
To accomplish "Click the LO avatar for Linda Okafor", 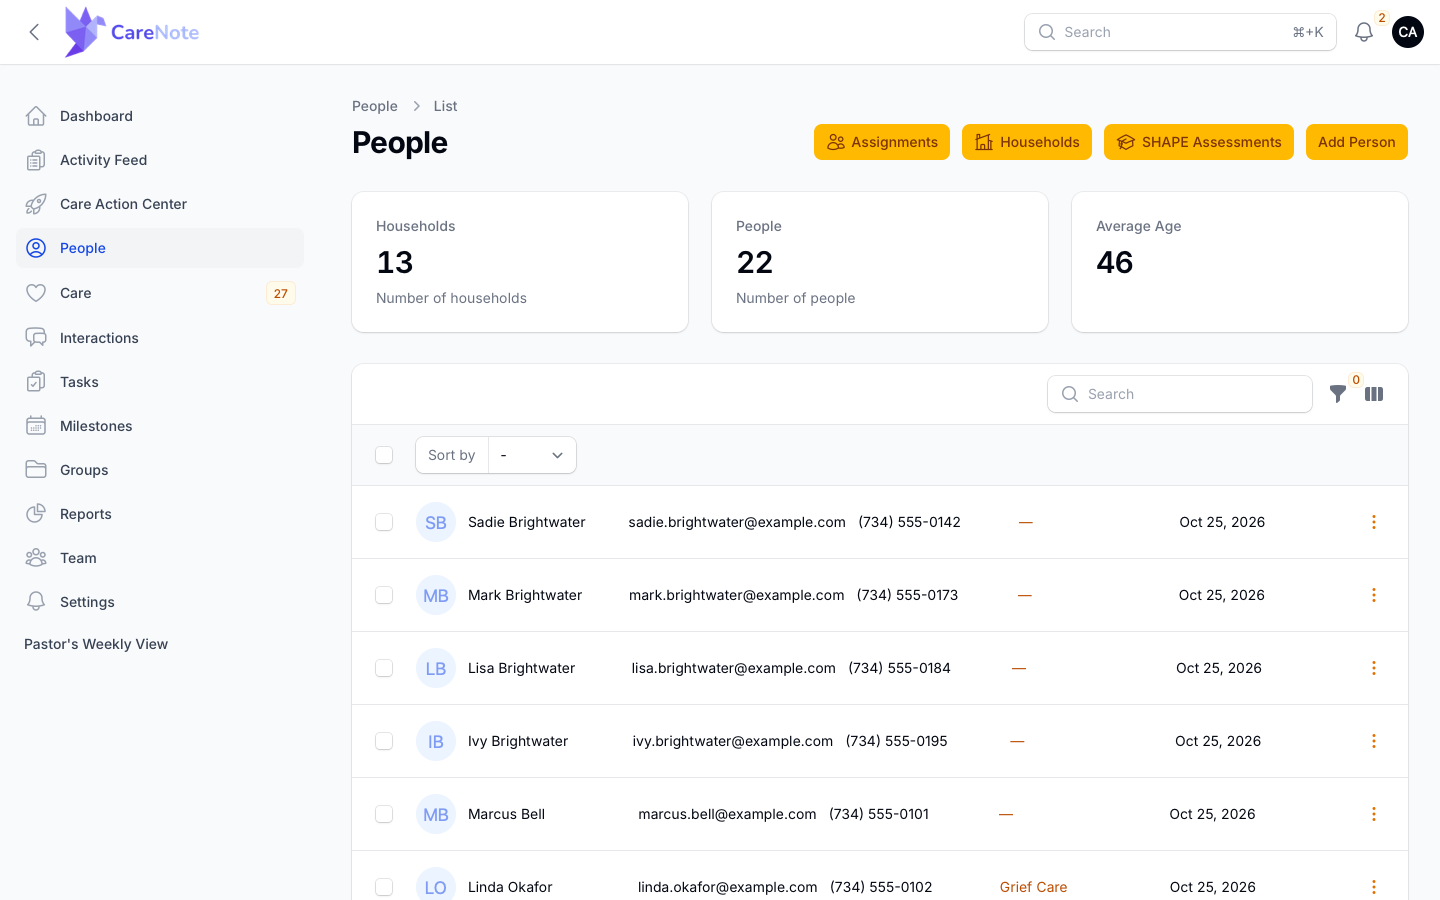I will point(436,886).
